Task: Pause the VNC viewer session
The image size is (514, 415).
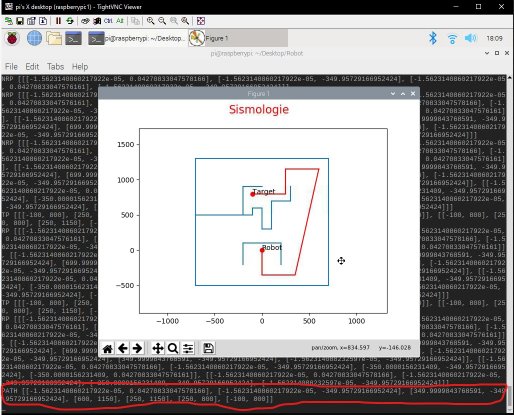Action: coord(58,21)
